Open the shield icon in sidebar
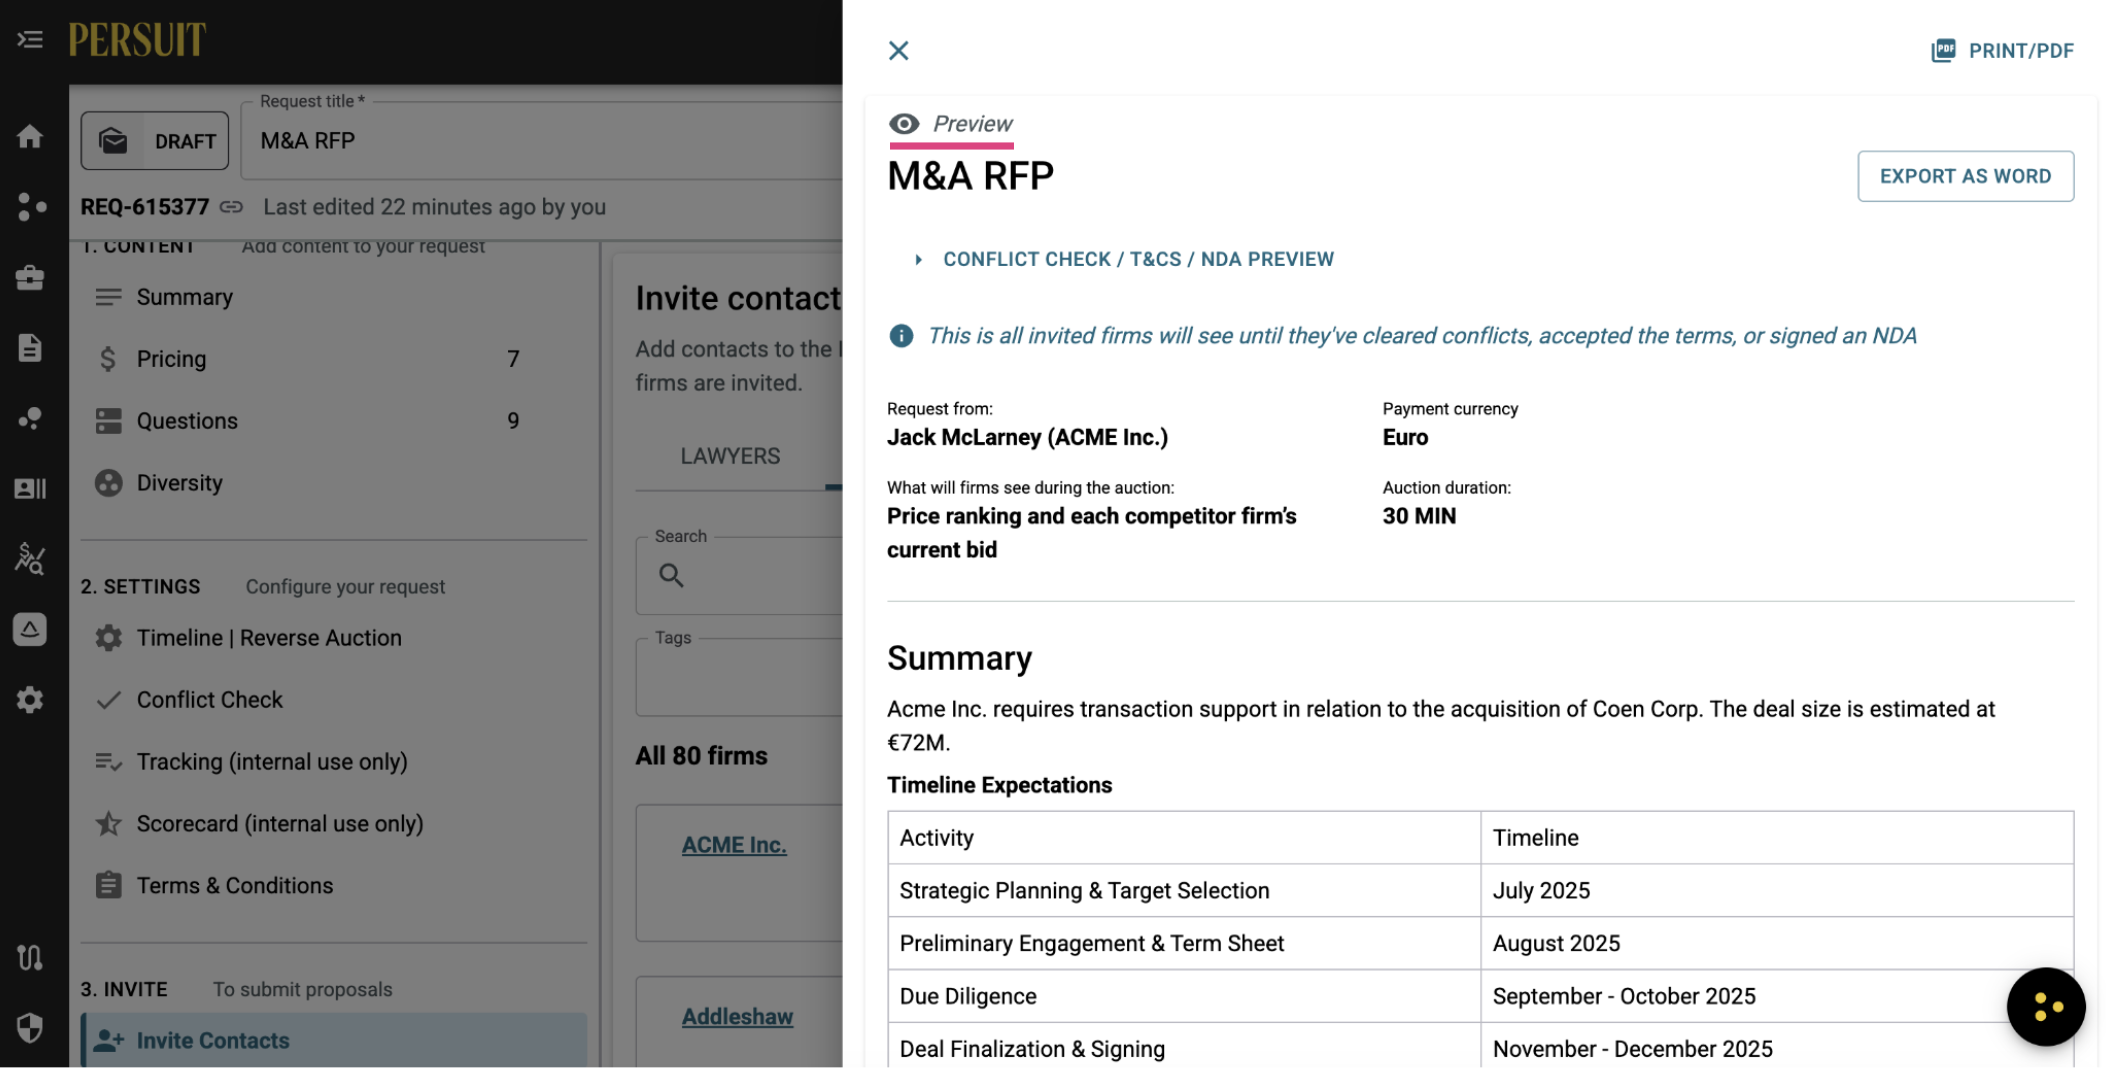The image size is (2108, 1068). [30, 1027]
